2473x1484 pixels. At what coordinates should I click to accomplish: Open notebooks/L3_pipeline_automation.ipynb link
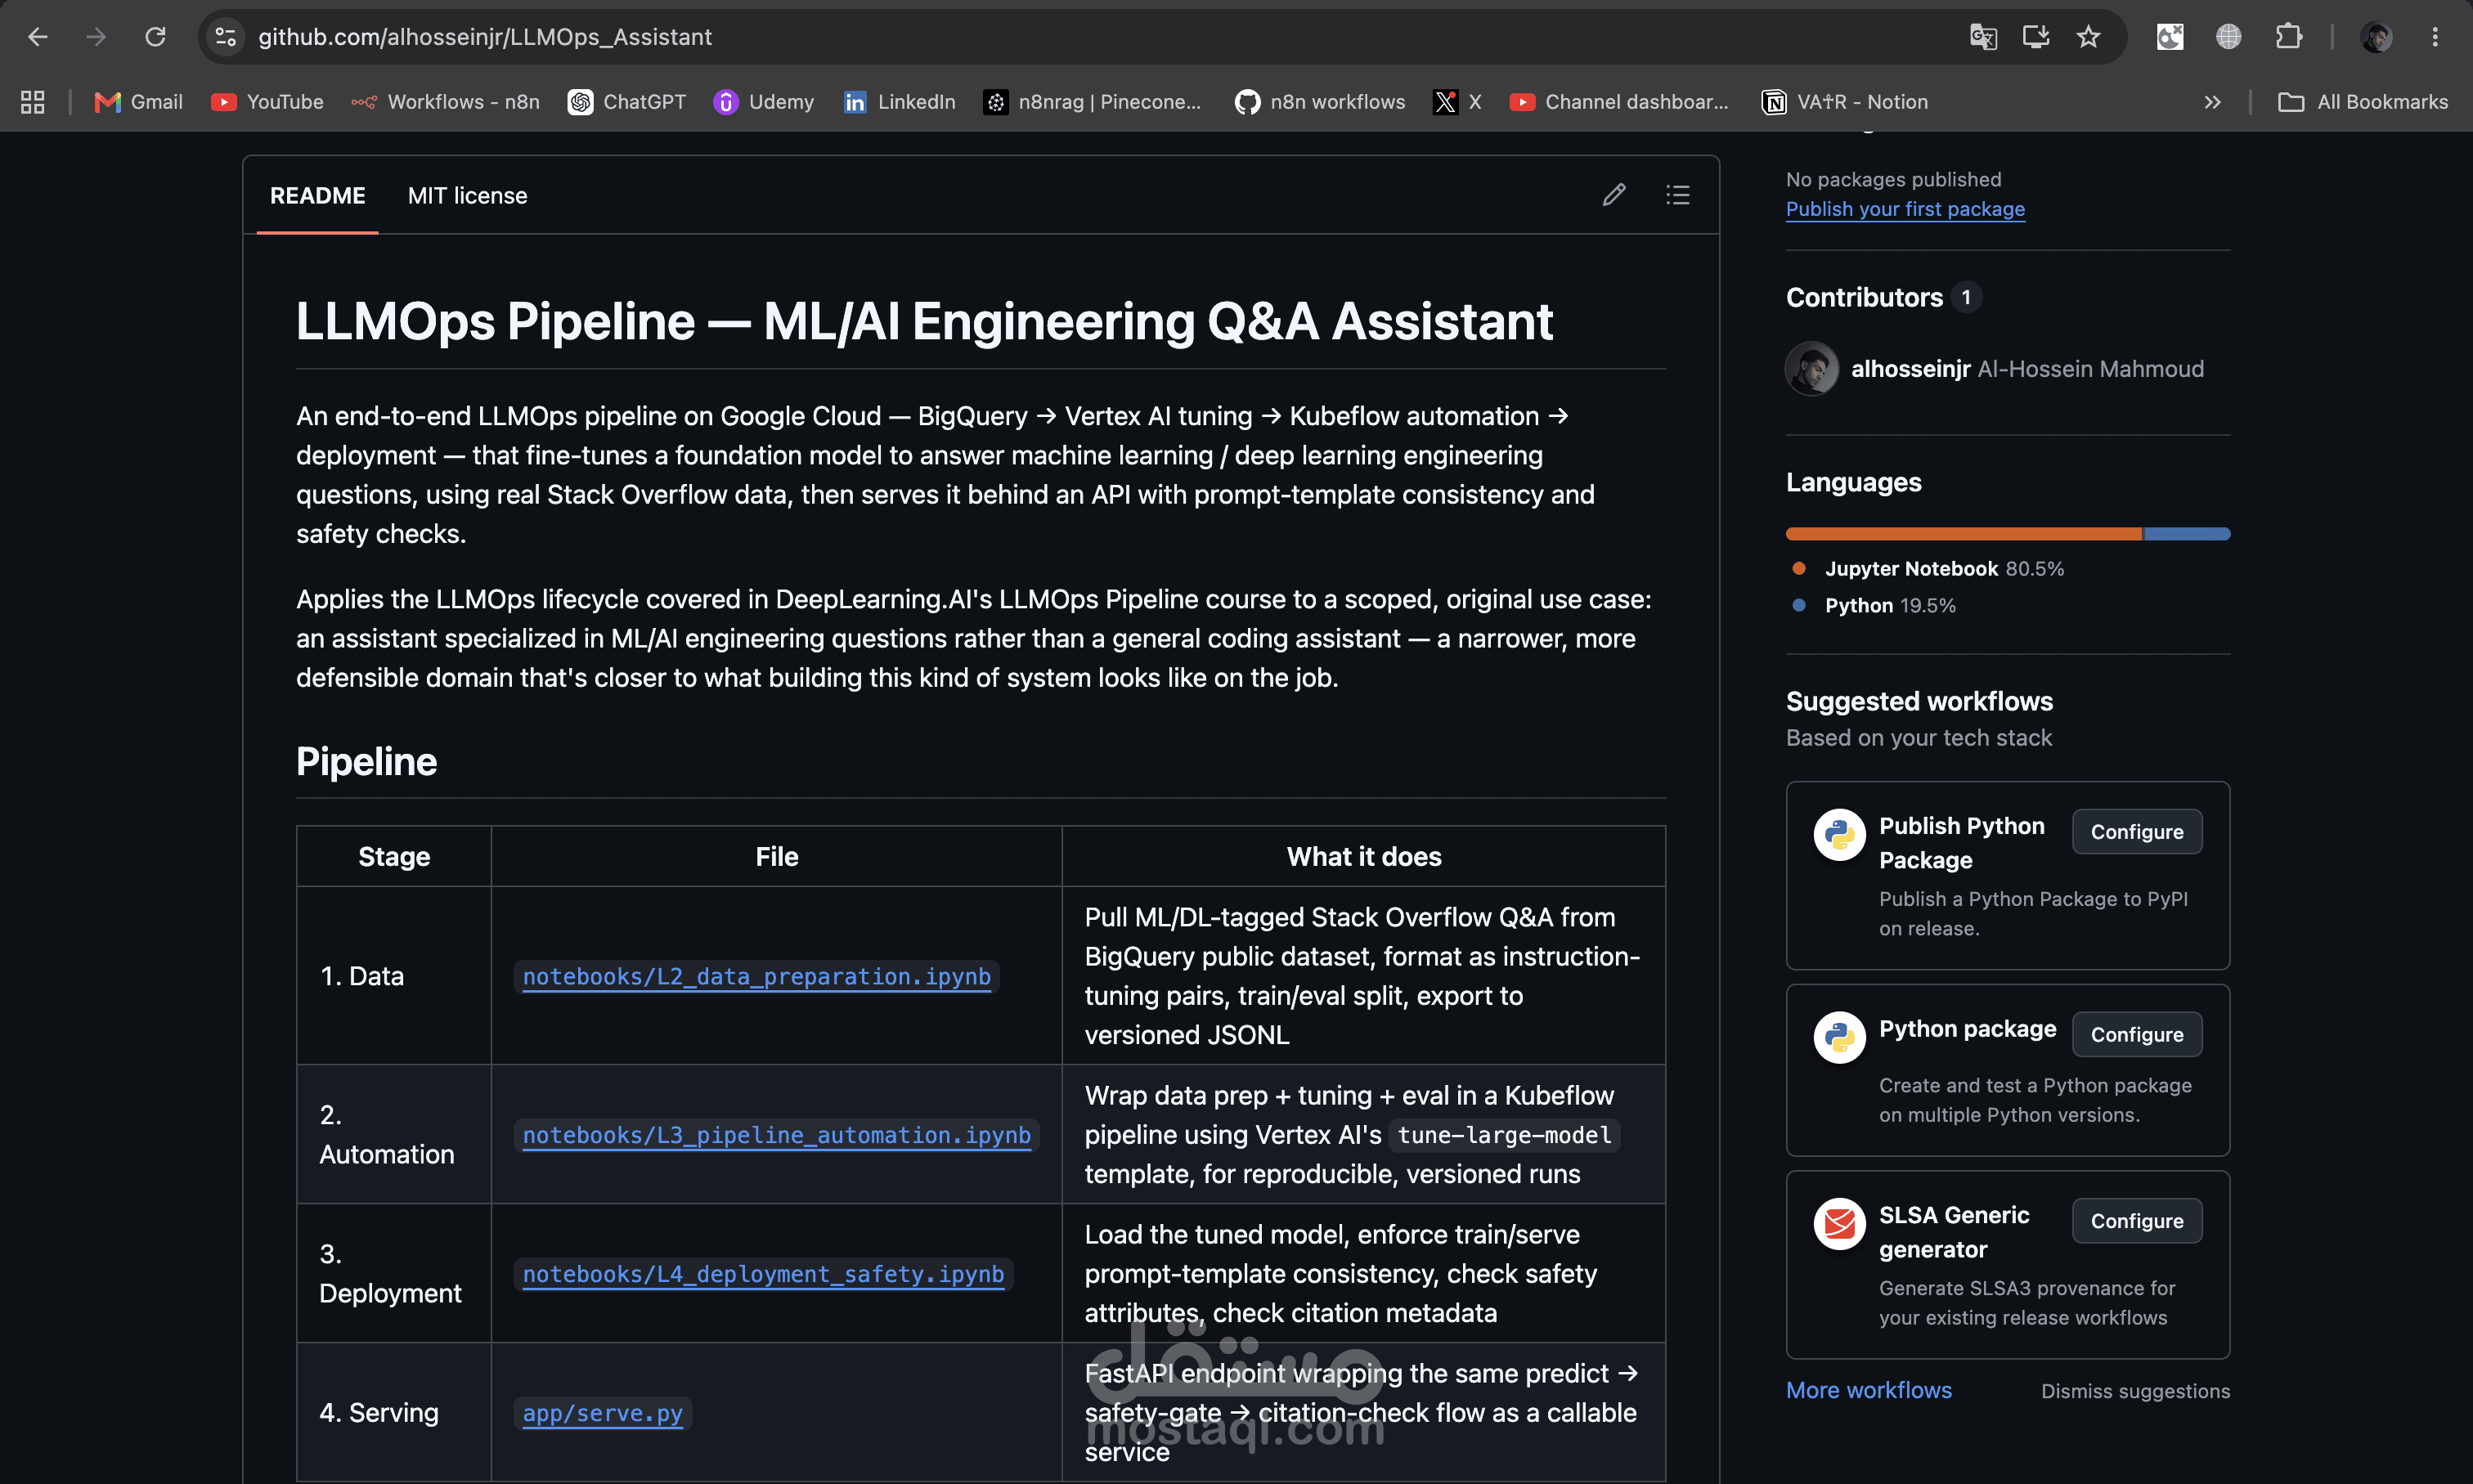pyautogui.click(x=776, y=1135)
